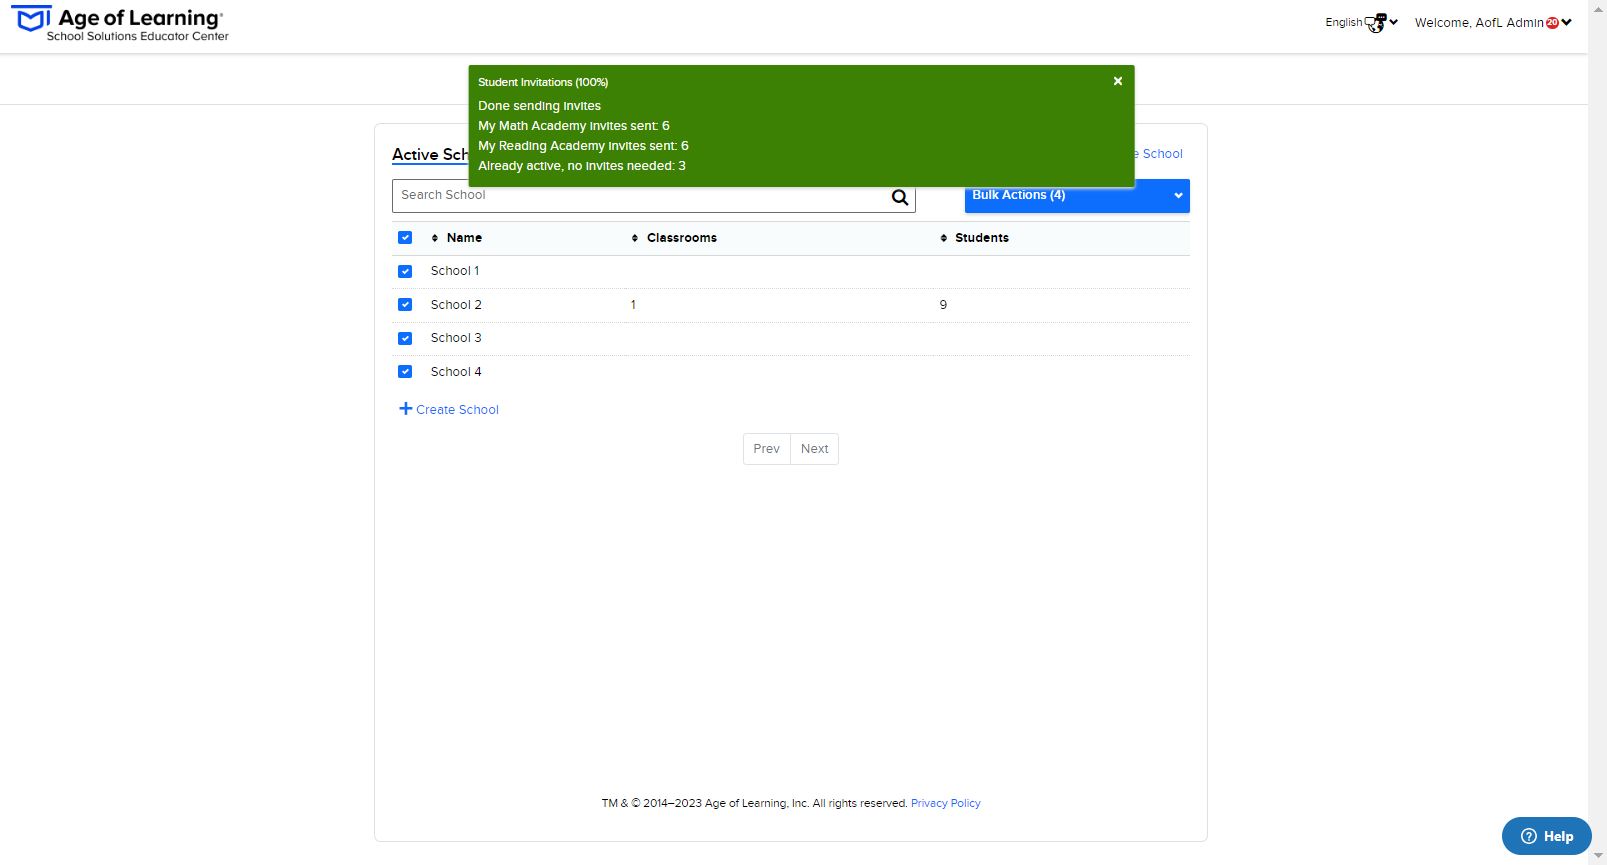Image resolution: width=1607 pixels, height=865 pixels.
Task: Click the School 1 name
Action: point(455,271)
